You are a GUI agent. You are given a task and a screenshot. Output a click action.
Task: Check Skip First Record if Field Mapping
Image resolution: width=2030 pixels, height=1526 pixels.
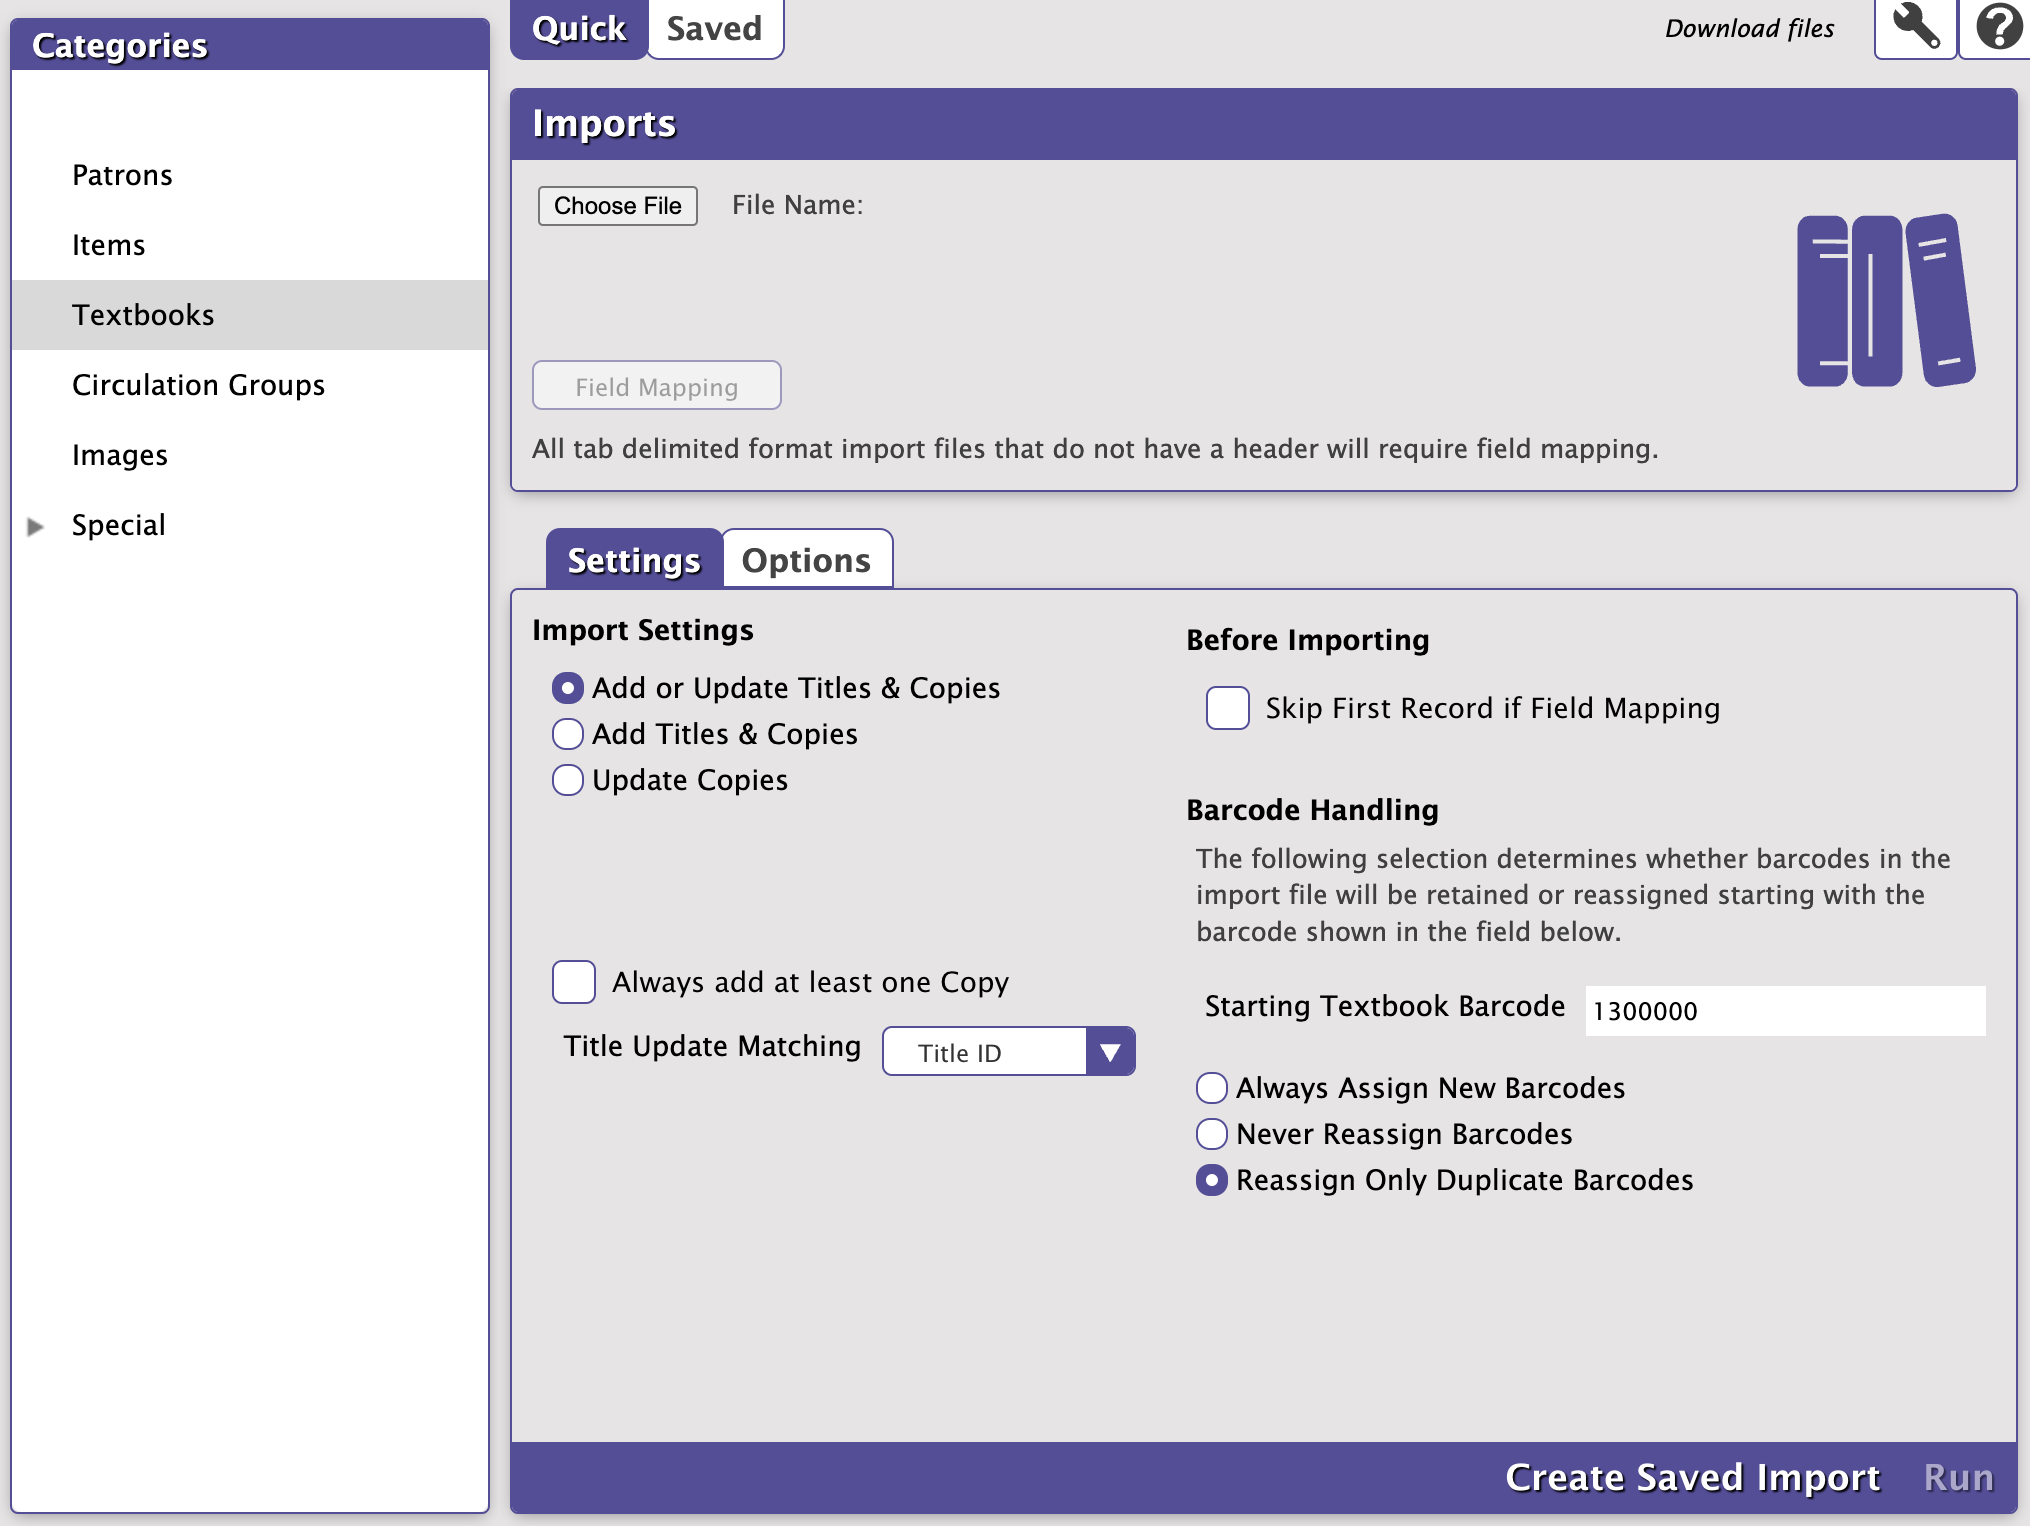1227,708
